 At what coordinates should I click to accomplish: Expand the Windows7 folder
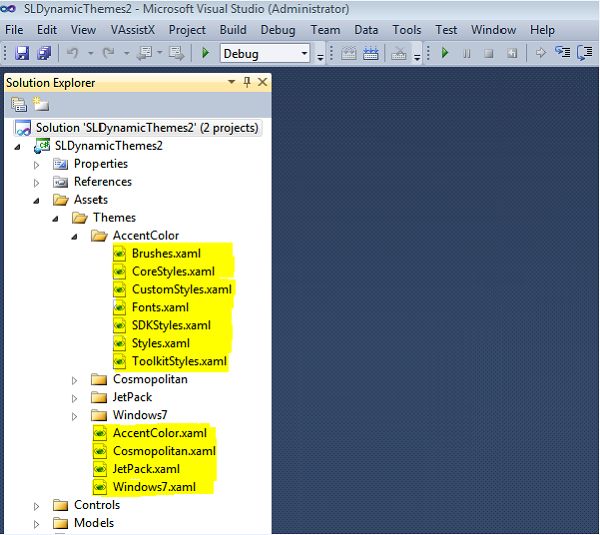[74, 416]
